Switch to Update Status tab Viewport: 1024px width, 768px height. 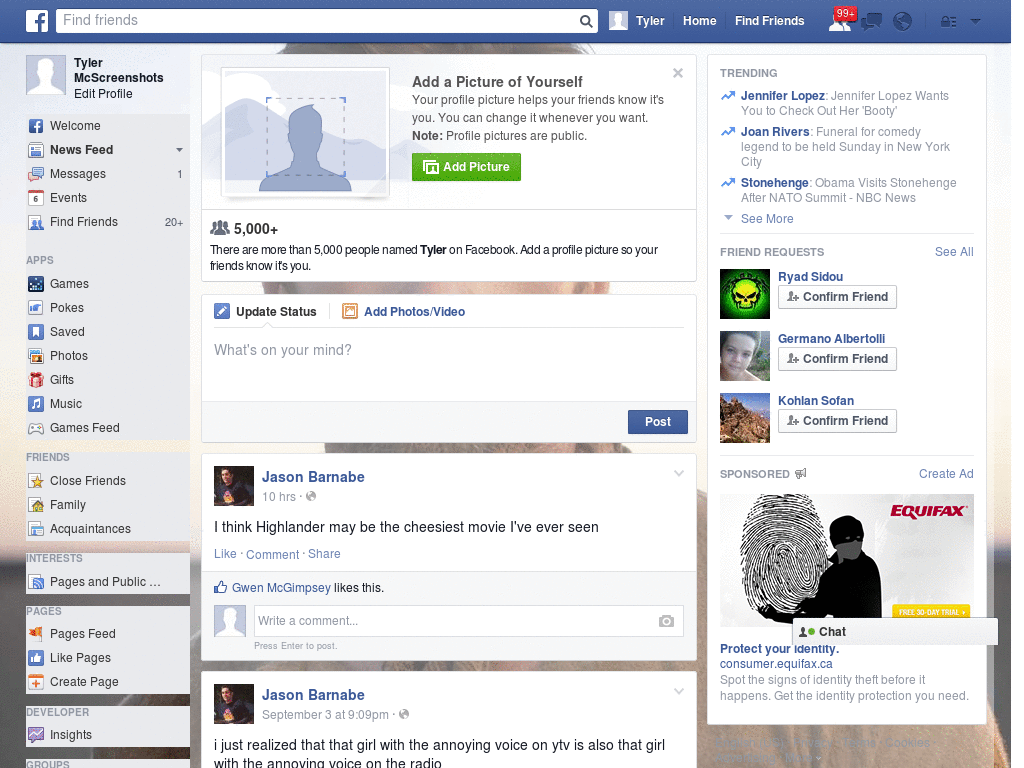coord(265,312)
